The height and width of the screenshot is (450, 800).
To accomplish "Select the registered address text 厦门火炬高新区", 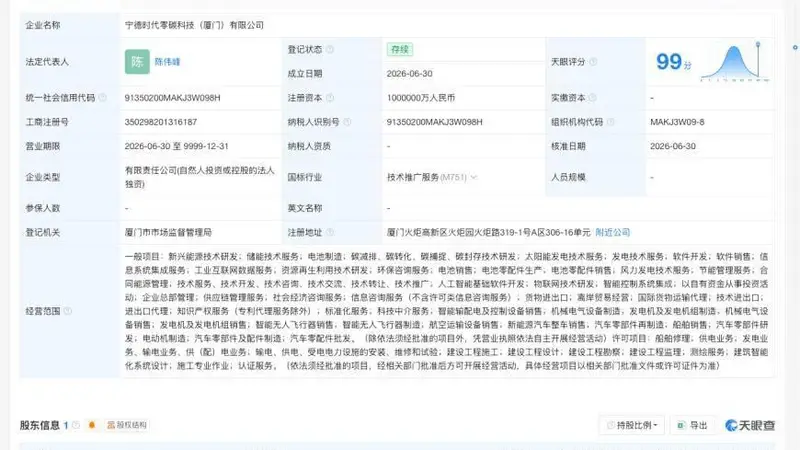I will pyautogui.click(x=488, y=232).
